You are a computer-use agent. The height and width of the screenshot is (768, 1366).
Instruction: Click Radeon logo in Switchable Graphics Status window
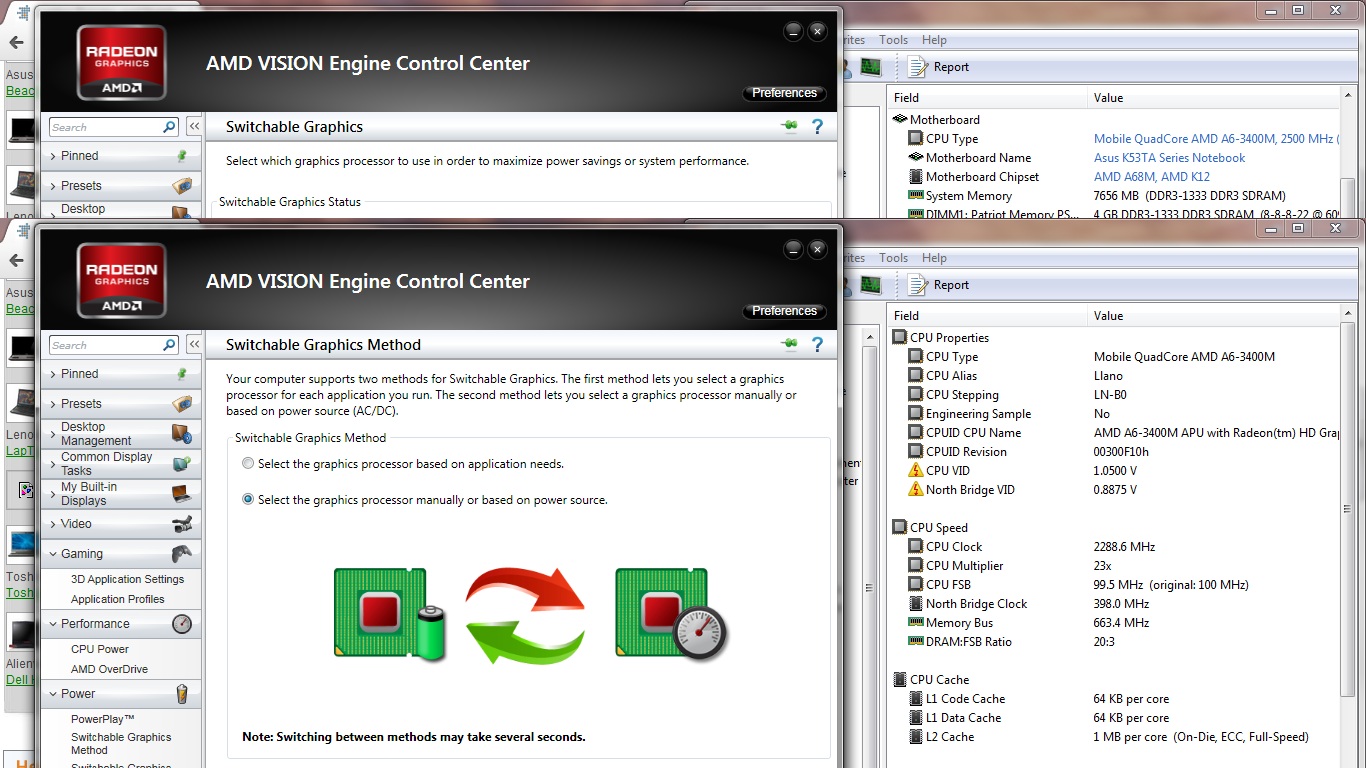122,63
